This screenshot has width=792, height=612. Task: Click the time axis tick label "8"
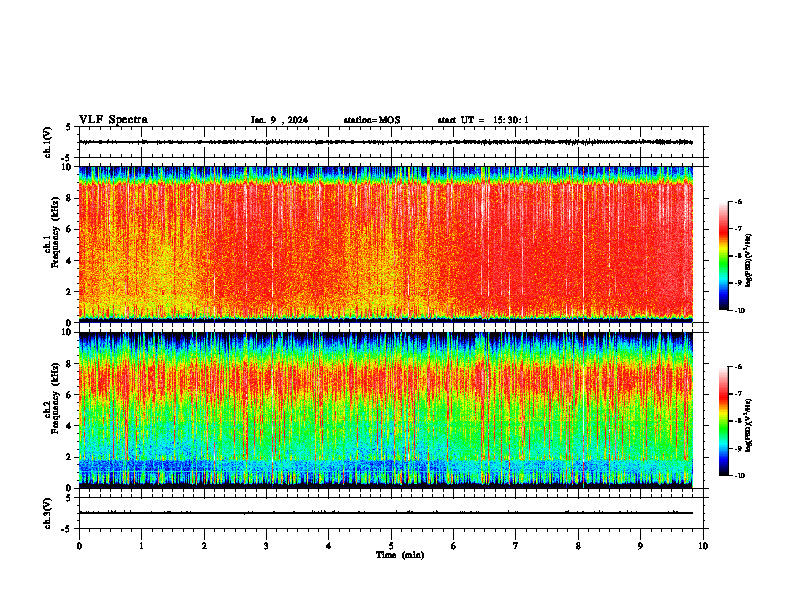point(578,546)
